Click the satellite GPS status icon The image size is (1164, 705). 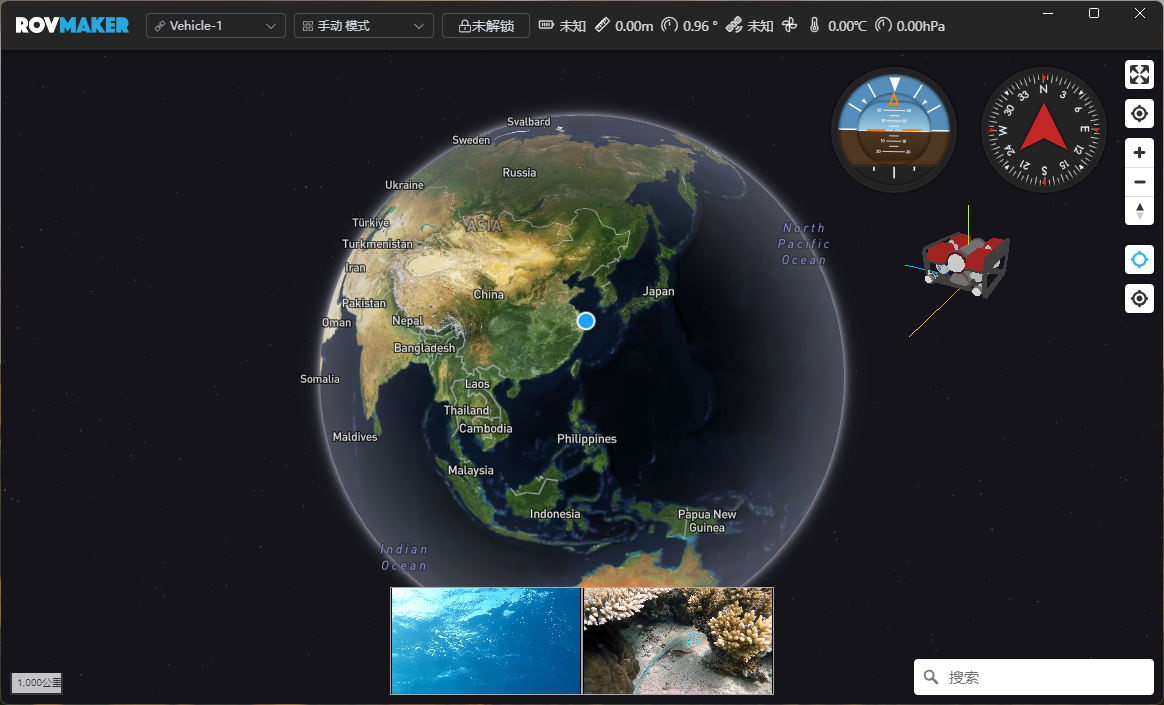click(734, 25)
